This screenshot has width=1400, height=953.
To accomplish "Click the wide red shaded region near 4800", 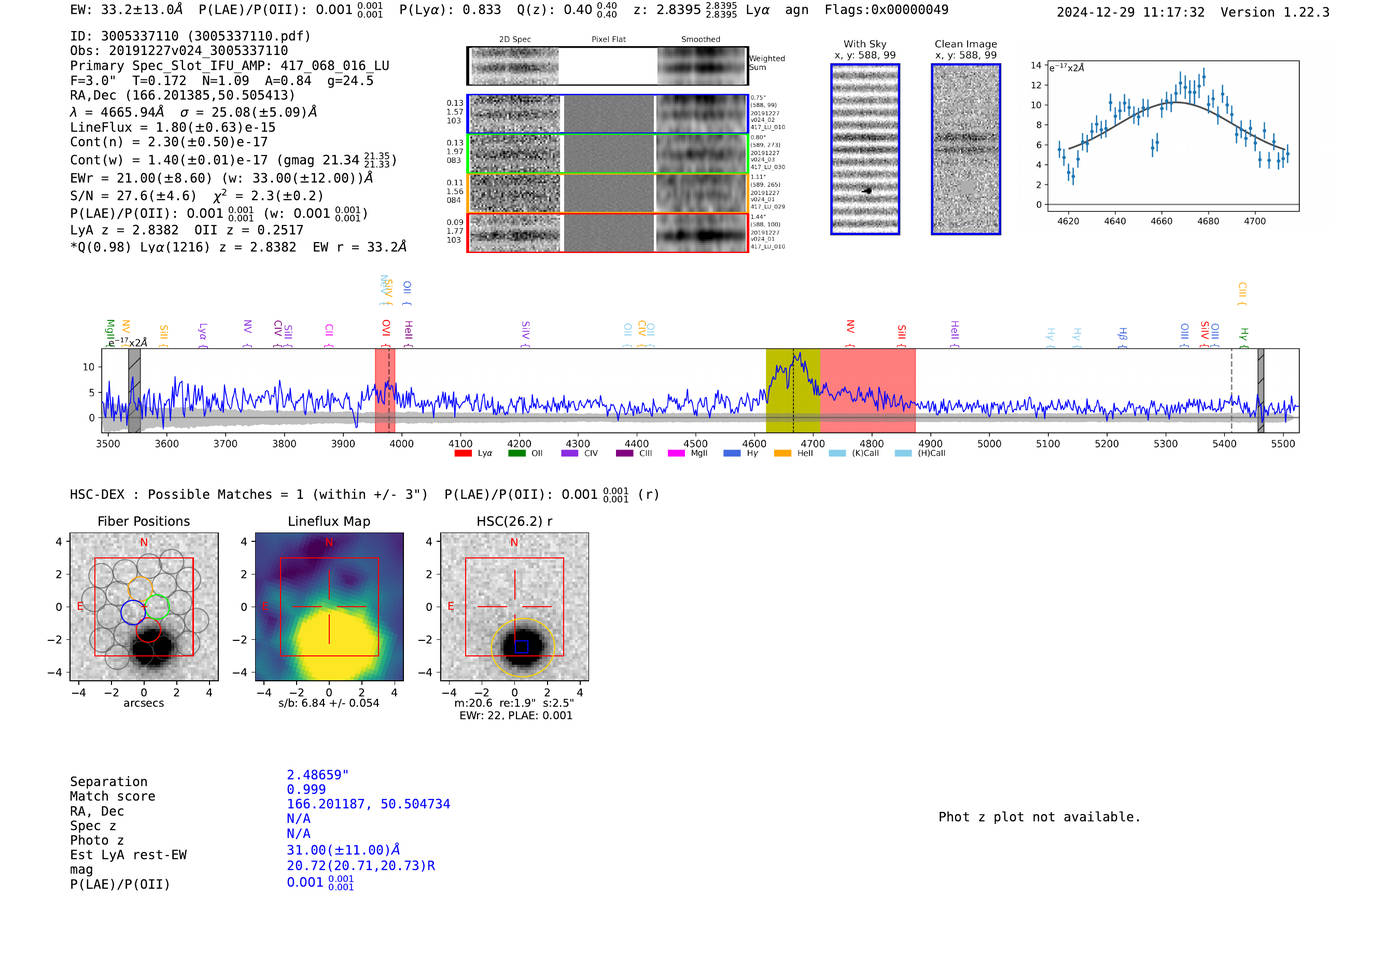I will point(867,391).
